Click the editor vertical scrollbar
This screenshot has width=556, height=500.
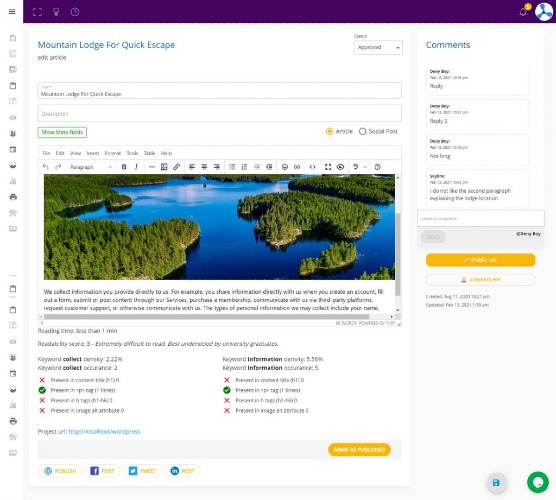click(x=398, y=244)
